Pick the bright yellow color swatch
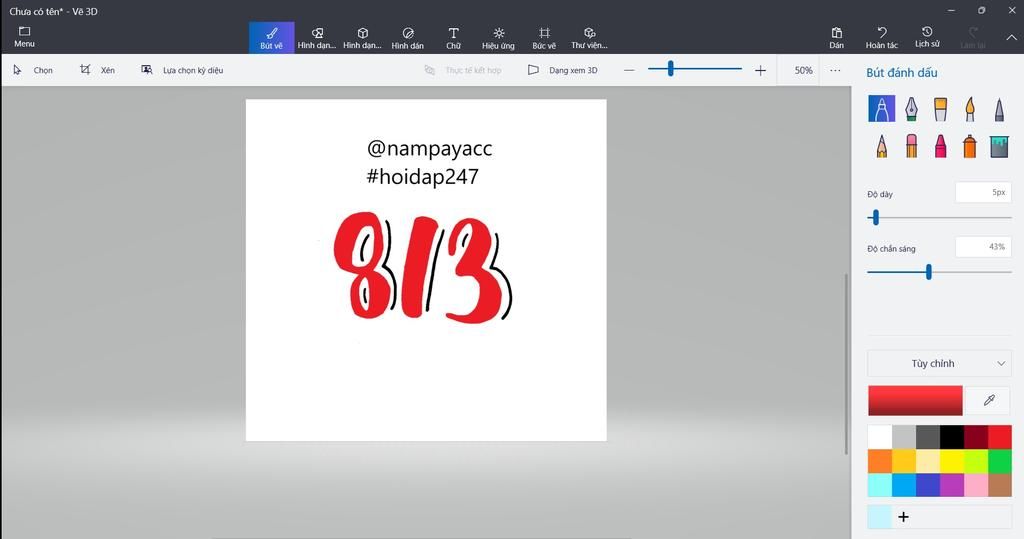1024x539 pixels. (952, 461)
